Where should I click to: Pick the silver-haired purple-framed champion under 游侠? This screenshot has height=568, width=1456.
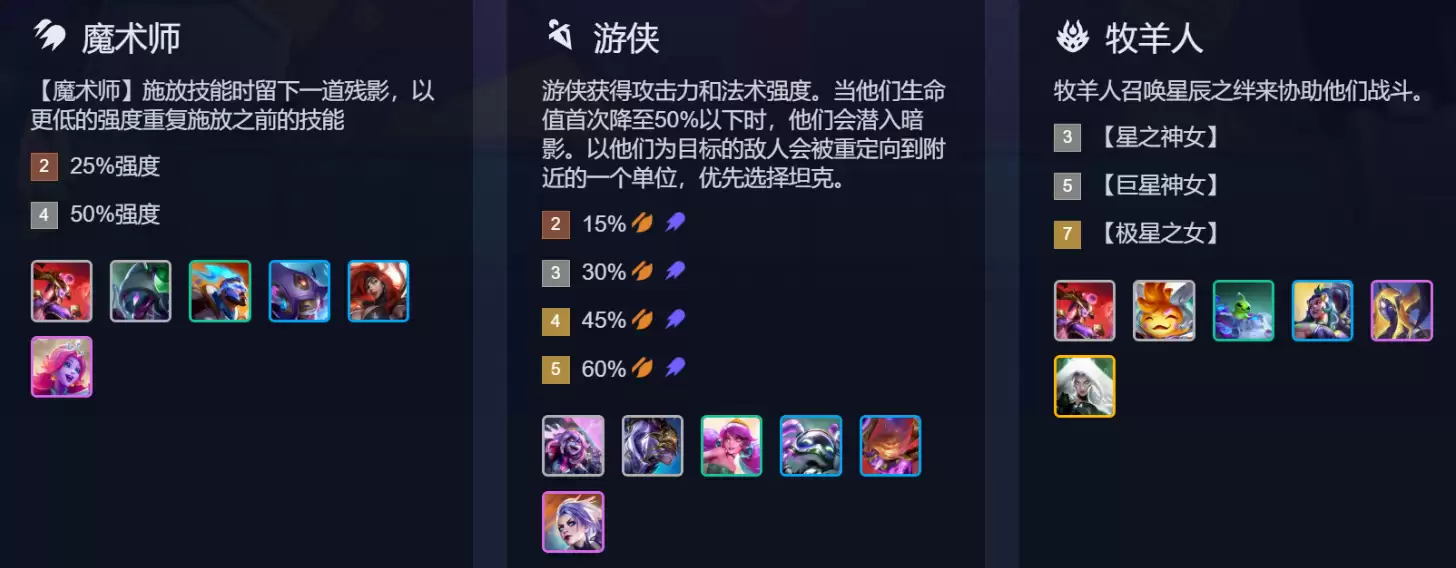point(573,522)
